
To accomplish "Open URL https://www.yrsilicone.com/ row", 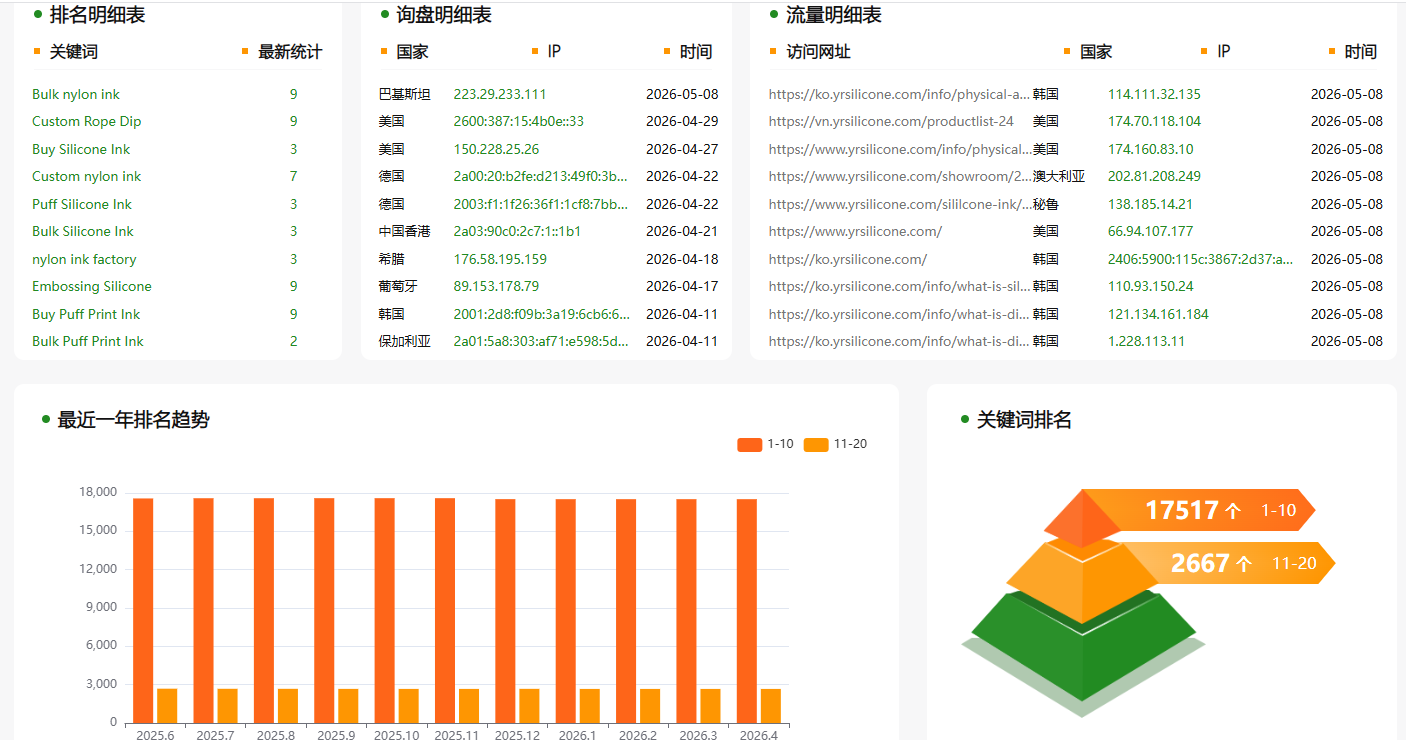I will pos(855,231).
